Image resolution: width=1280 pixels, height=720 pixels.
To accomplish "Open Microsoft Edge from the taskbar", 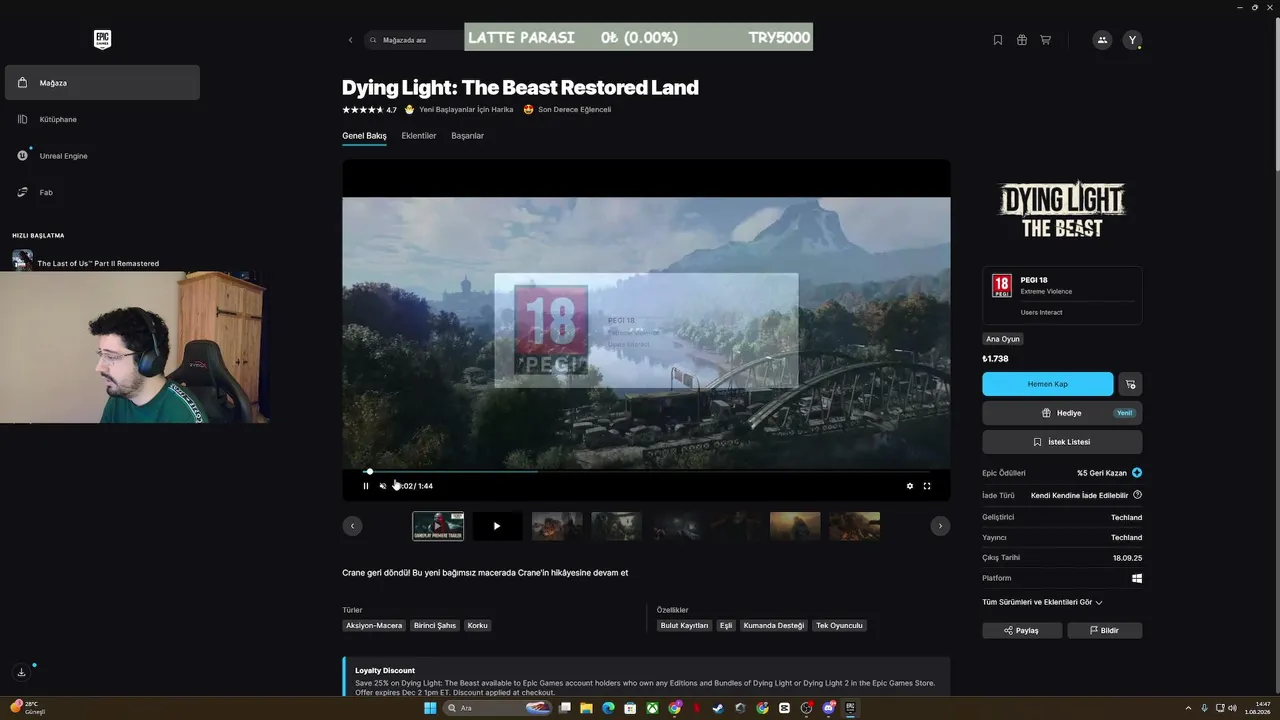I will (x=608, y=708).
